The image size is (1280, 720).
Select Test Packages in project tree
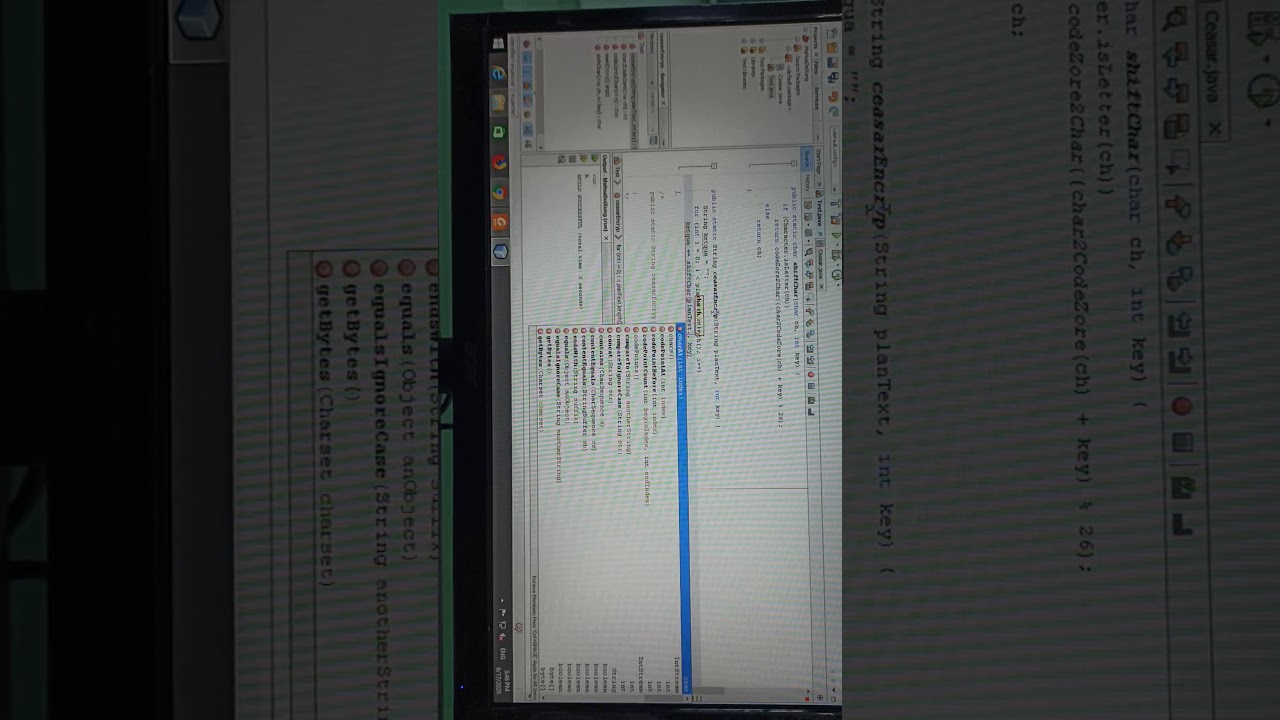(x=762, y=73)
